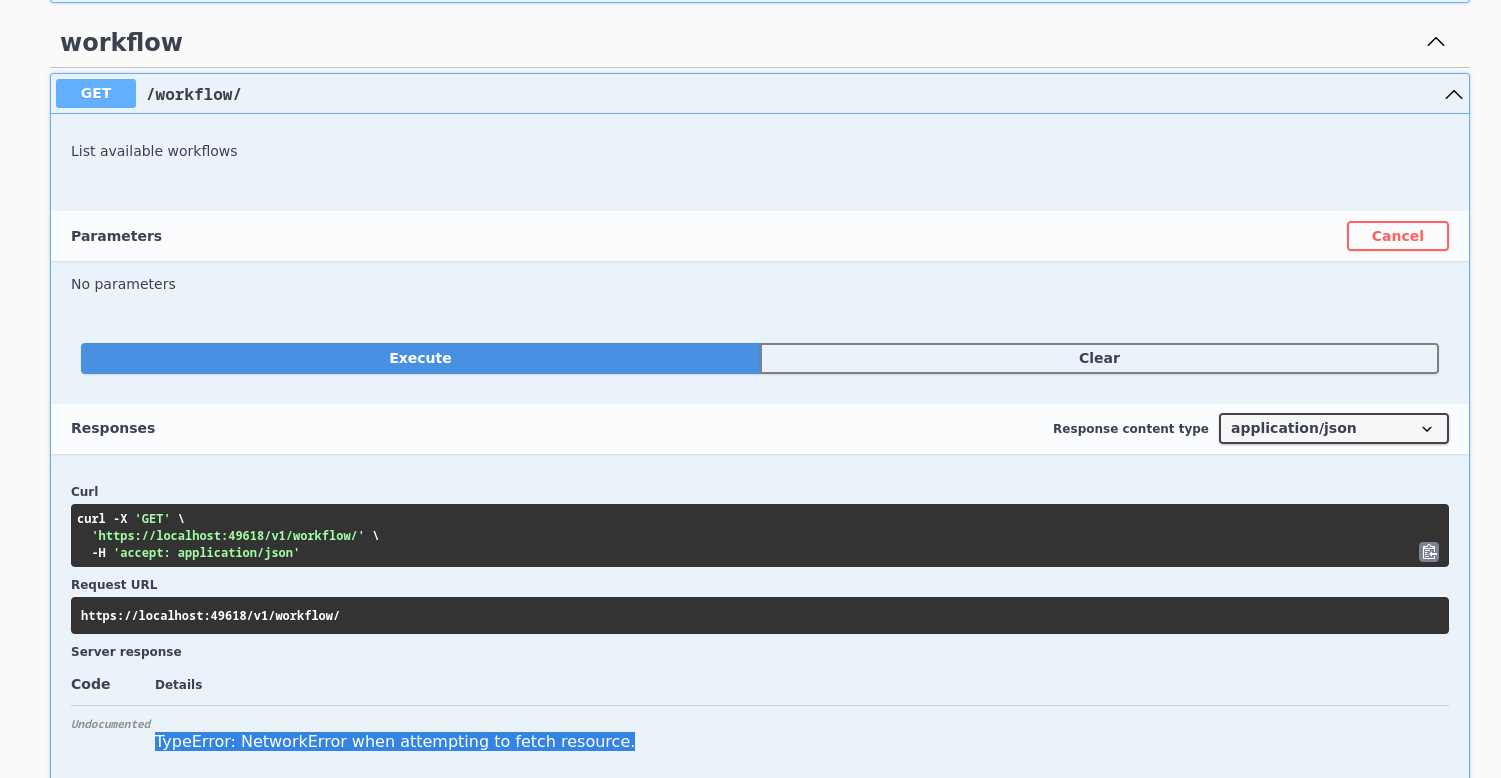Click the curl command code block
1501x778 pixels.
700,535
